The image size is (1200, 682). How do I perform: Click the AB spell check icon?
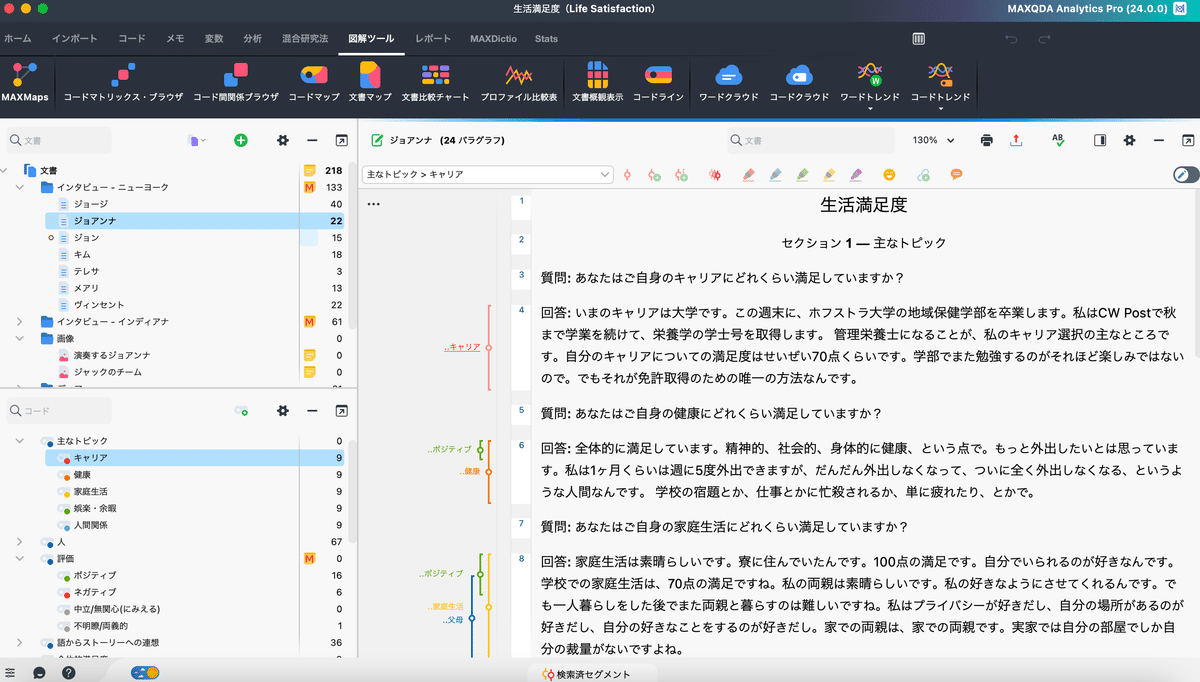click(1058, 141)
